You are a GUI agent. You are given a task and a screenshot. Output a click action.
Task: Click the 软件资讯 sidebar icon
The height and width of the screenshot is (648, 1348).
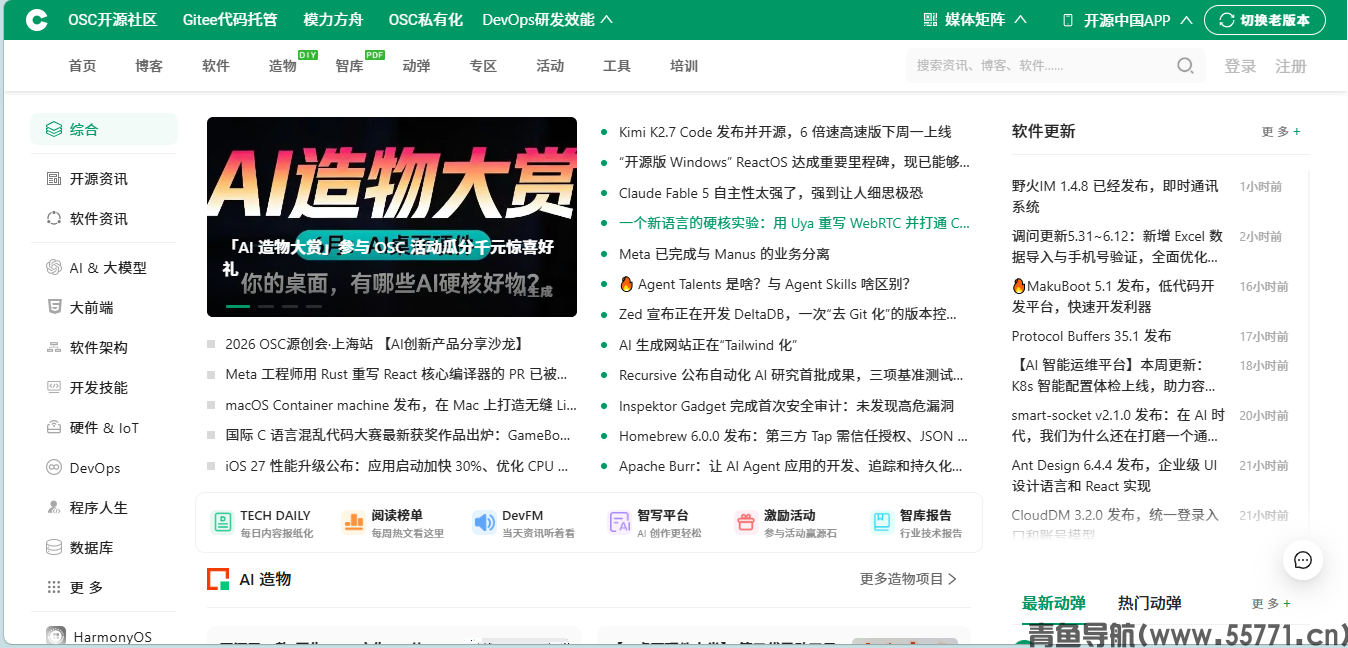tap(54, 218)
